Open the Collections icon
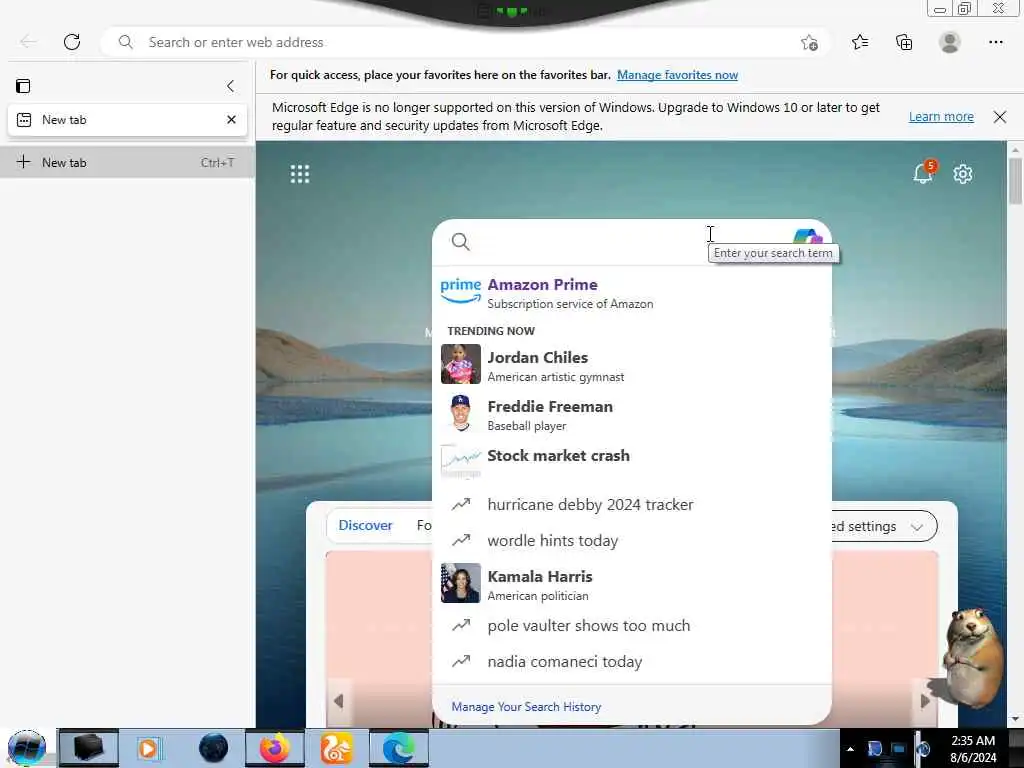The height and width of the screenshot is (768, 1024). (x=904, y=42)
